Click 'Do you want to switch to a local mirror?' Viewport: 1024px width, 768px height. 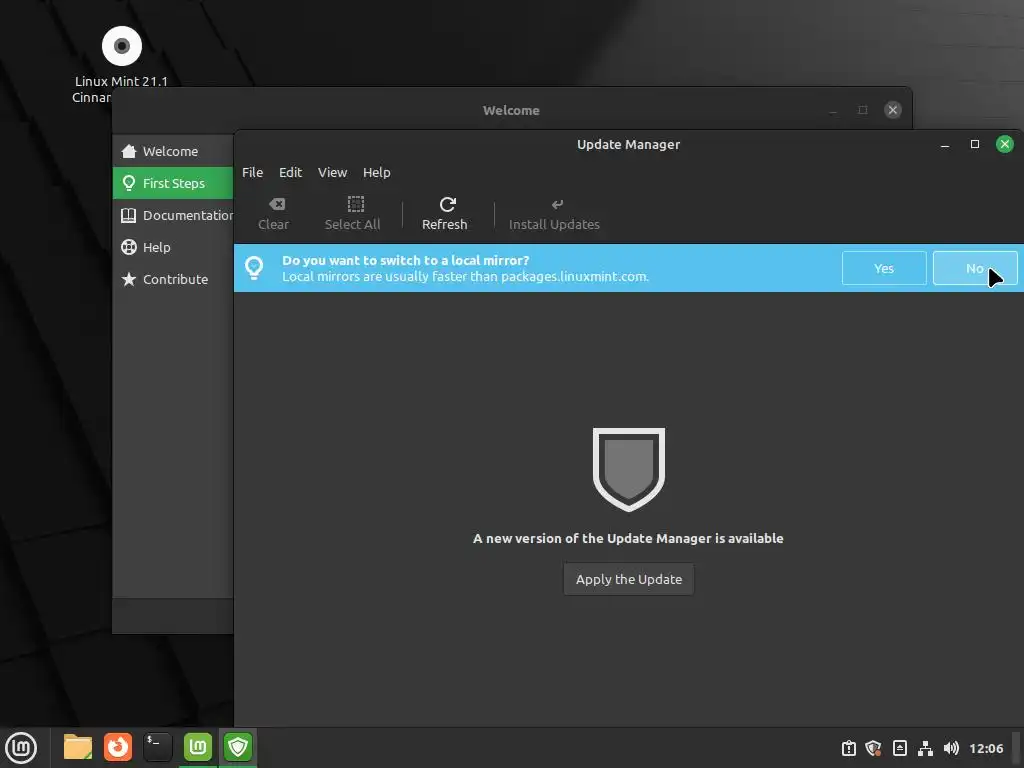click(x=406, y=260)
